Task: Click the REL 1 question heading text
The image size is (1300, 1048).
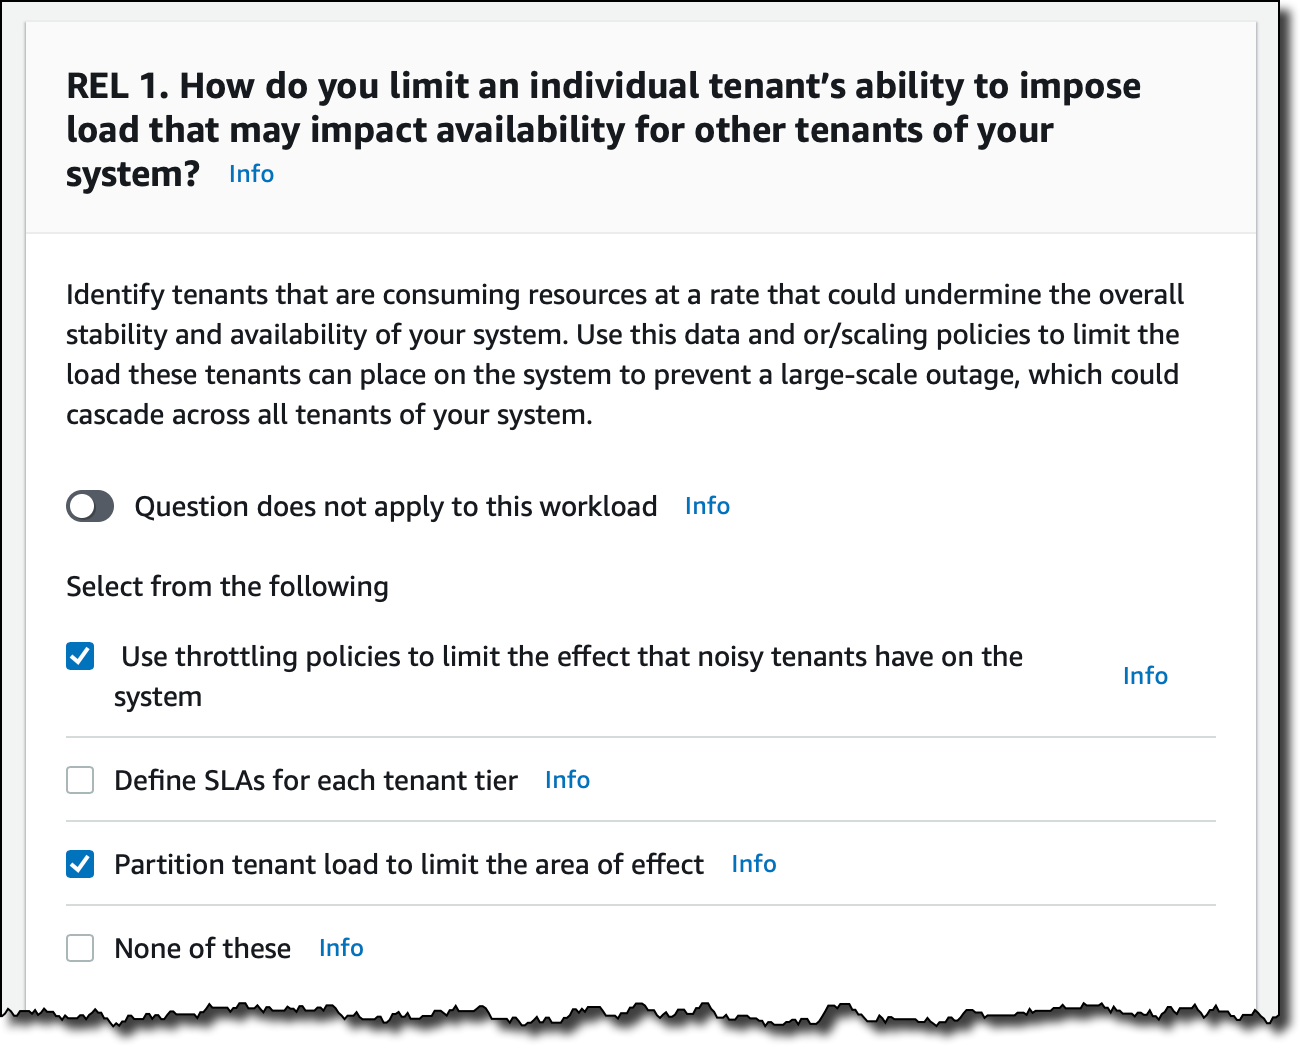Action: tap(603, 130)
